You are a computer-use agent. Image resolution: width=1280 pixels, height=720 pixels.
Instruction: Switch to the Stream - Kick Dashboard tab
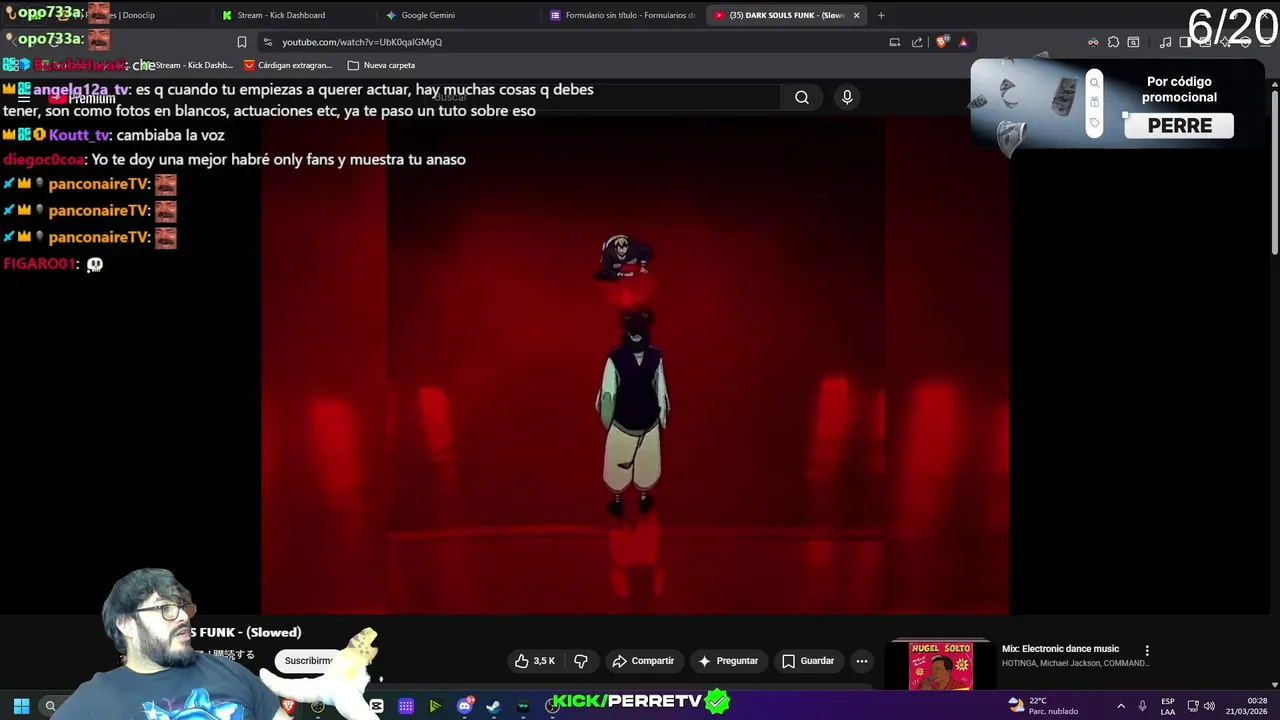click(290, 15)
